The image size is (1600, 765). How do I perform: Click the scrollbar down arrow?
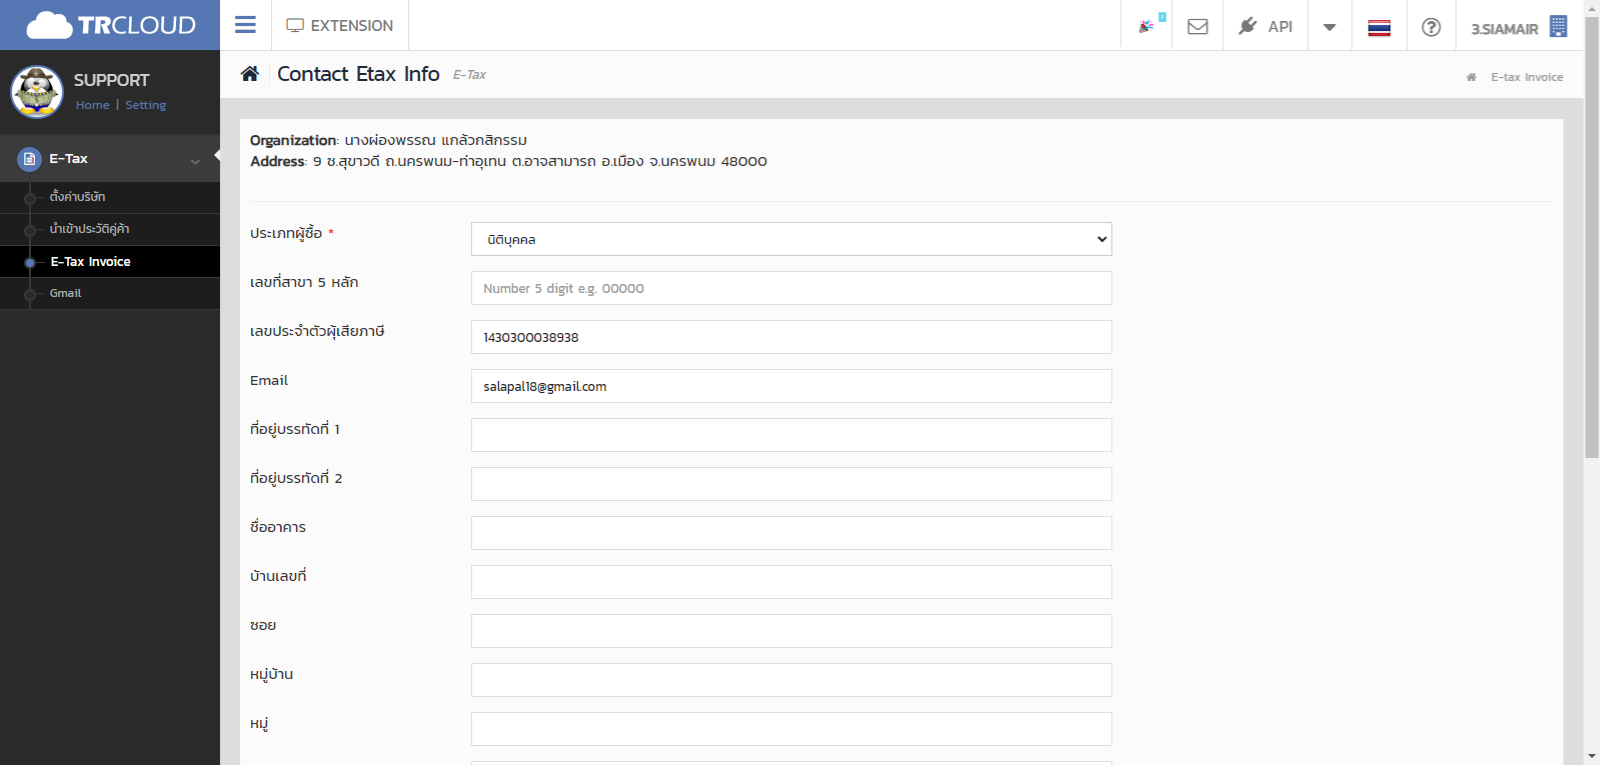coord(1592,757)
